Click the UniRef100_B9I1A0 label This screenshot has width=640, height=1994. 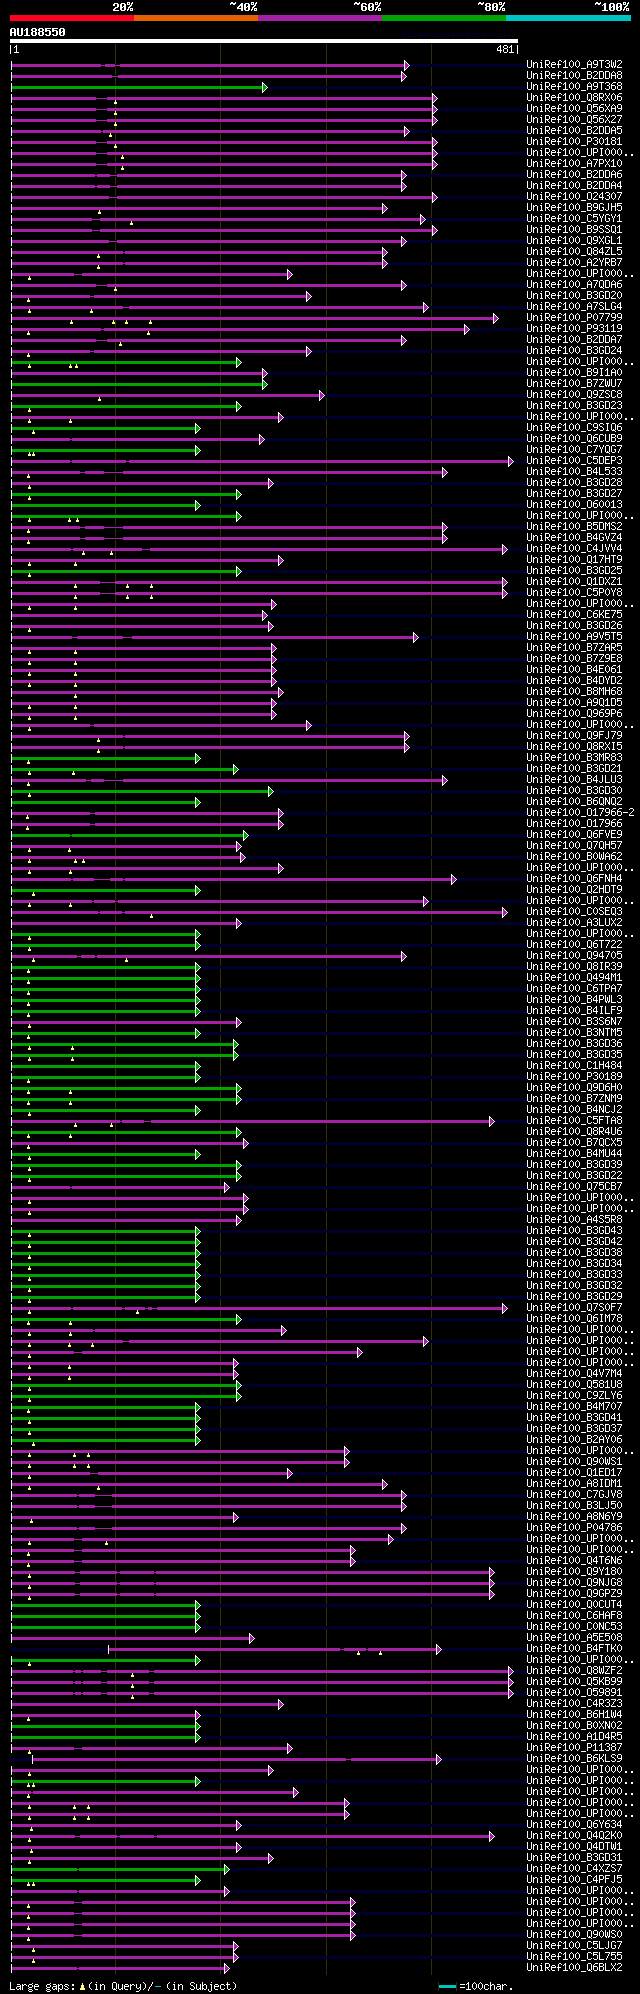coord(574,372)
